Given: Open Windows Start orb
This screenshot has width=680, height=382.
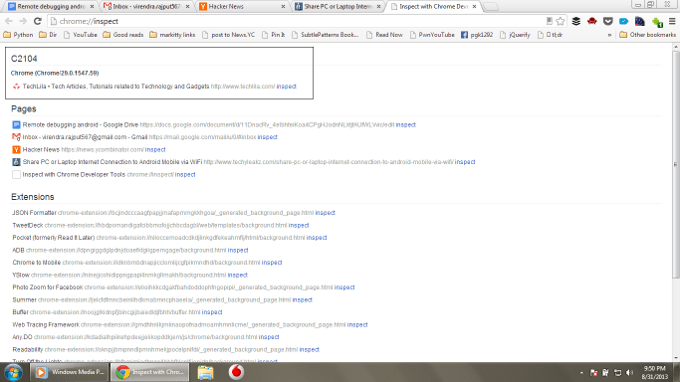Looking at the screenshot, I should [13, 372].
